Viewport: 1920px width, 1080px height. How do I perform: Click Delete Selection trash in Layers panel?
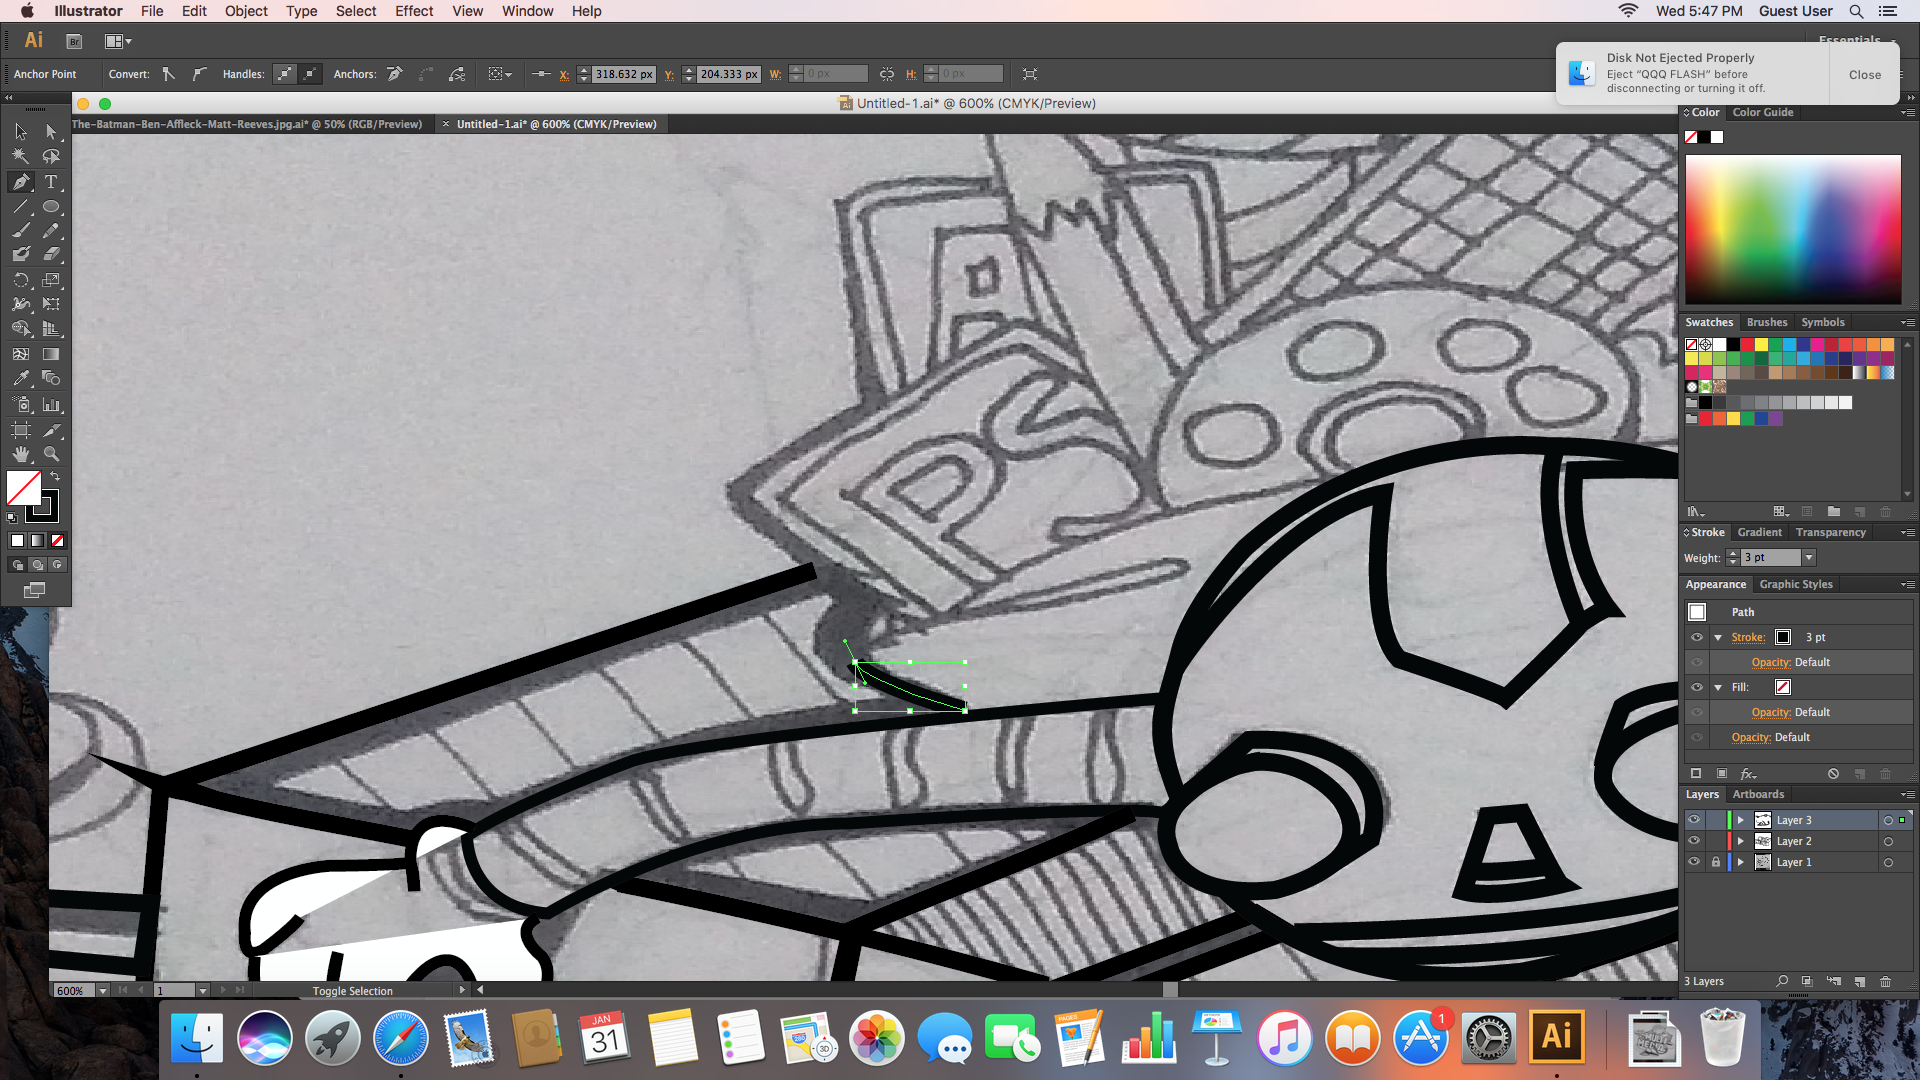[1885, 982]
